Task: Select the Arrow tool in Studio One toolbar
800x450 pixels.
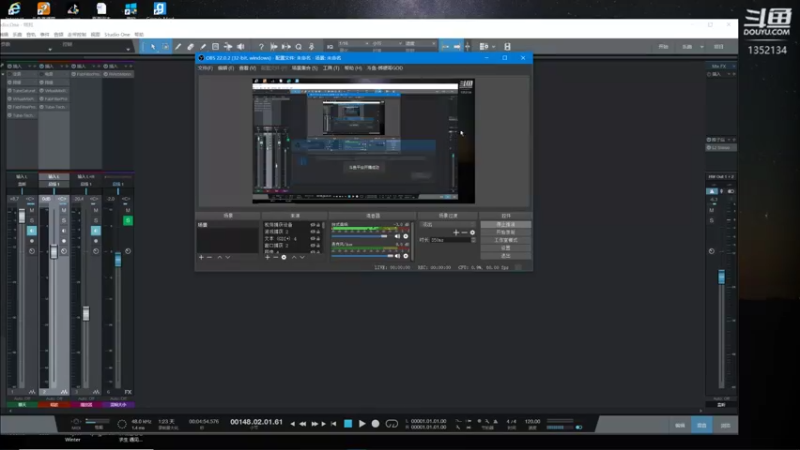Action: (x=153, y=46)
